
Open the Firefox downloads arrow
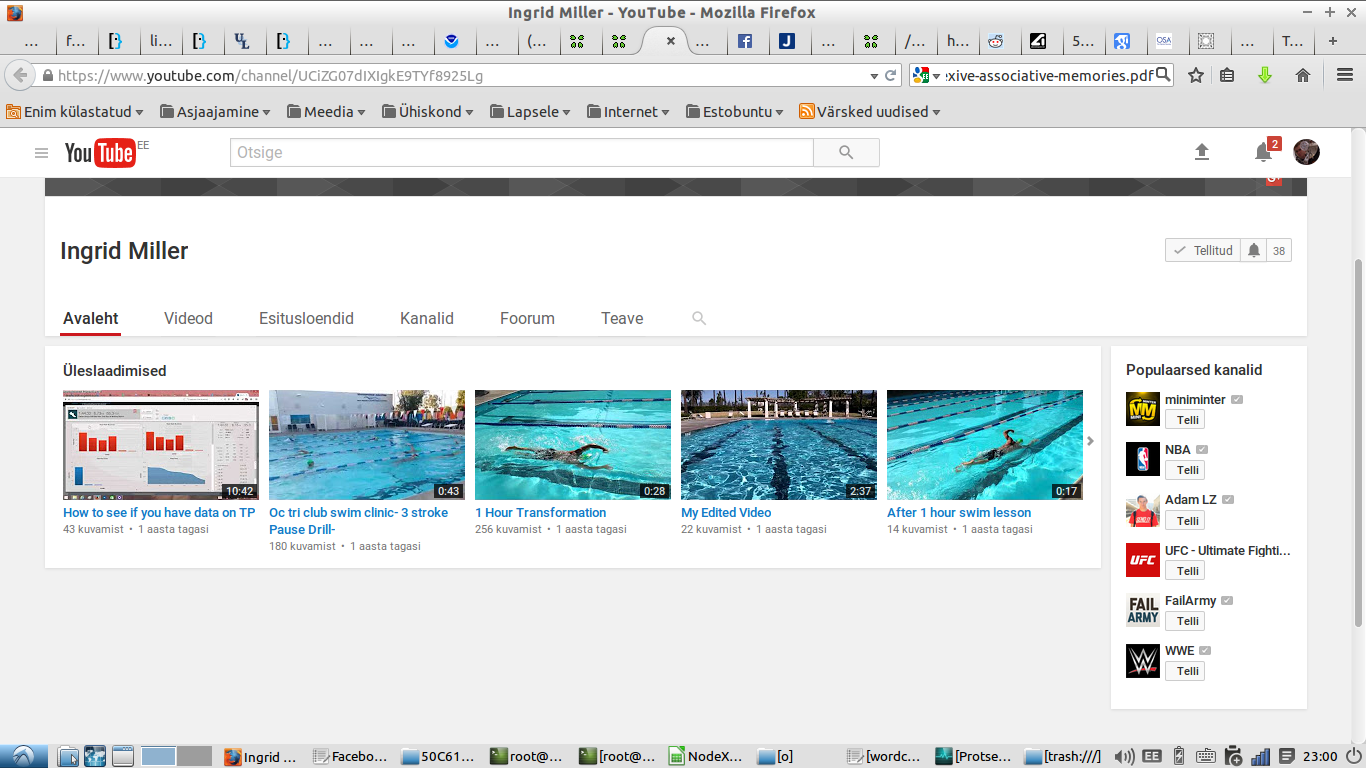tap(1265, 76)
